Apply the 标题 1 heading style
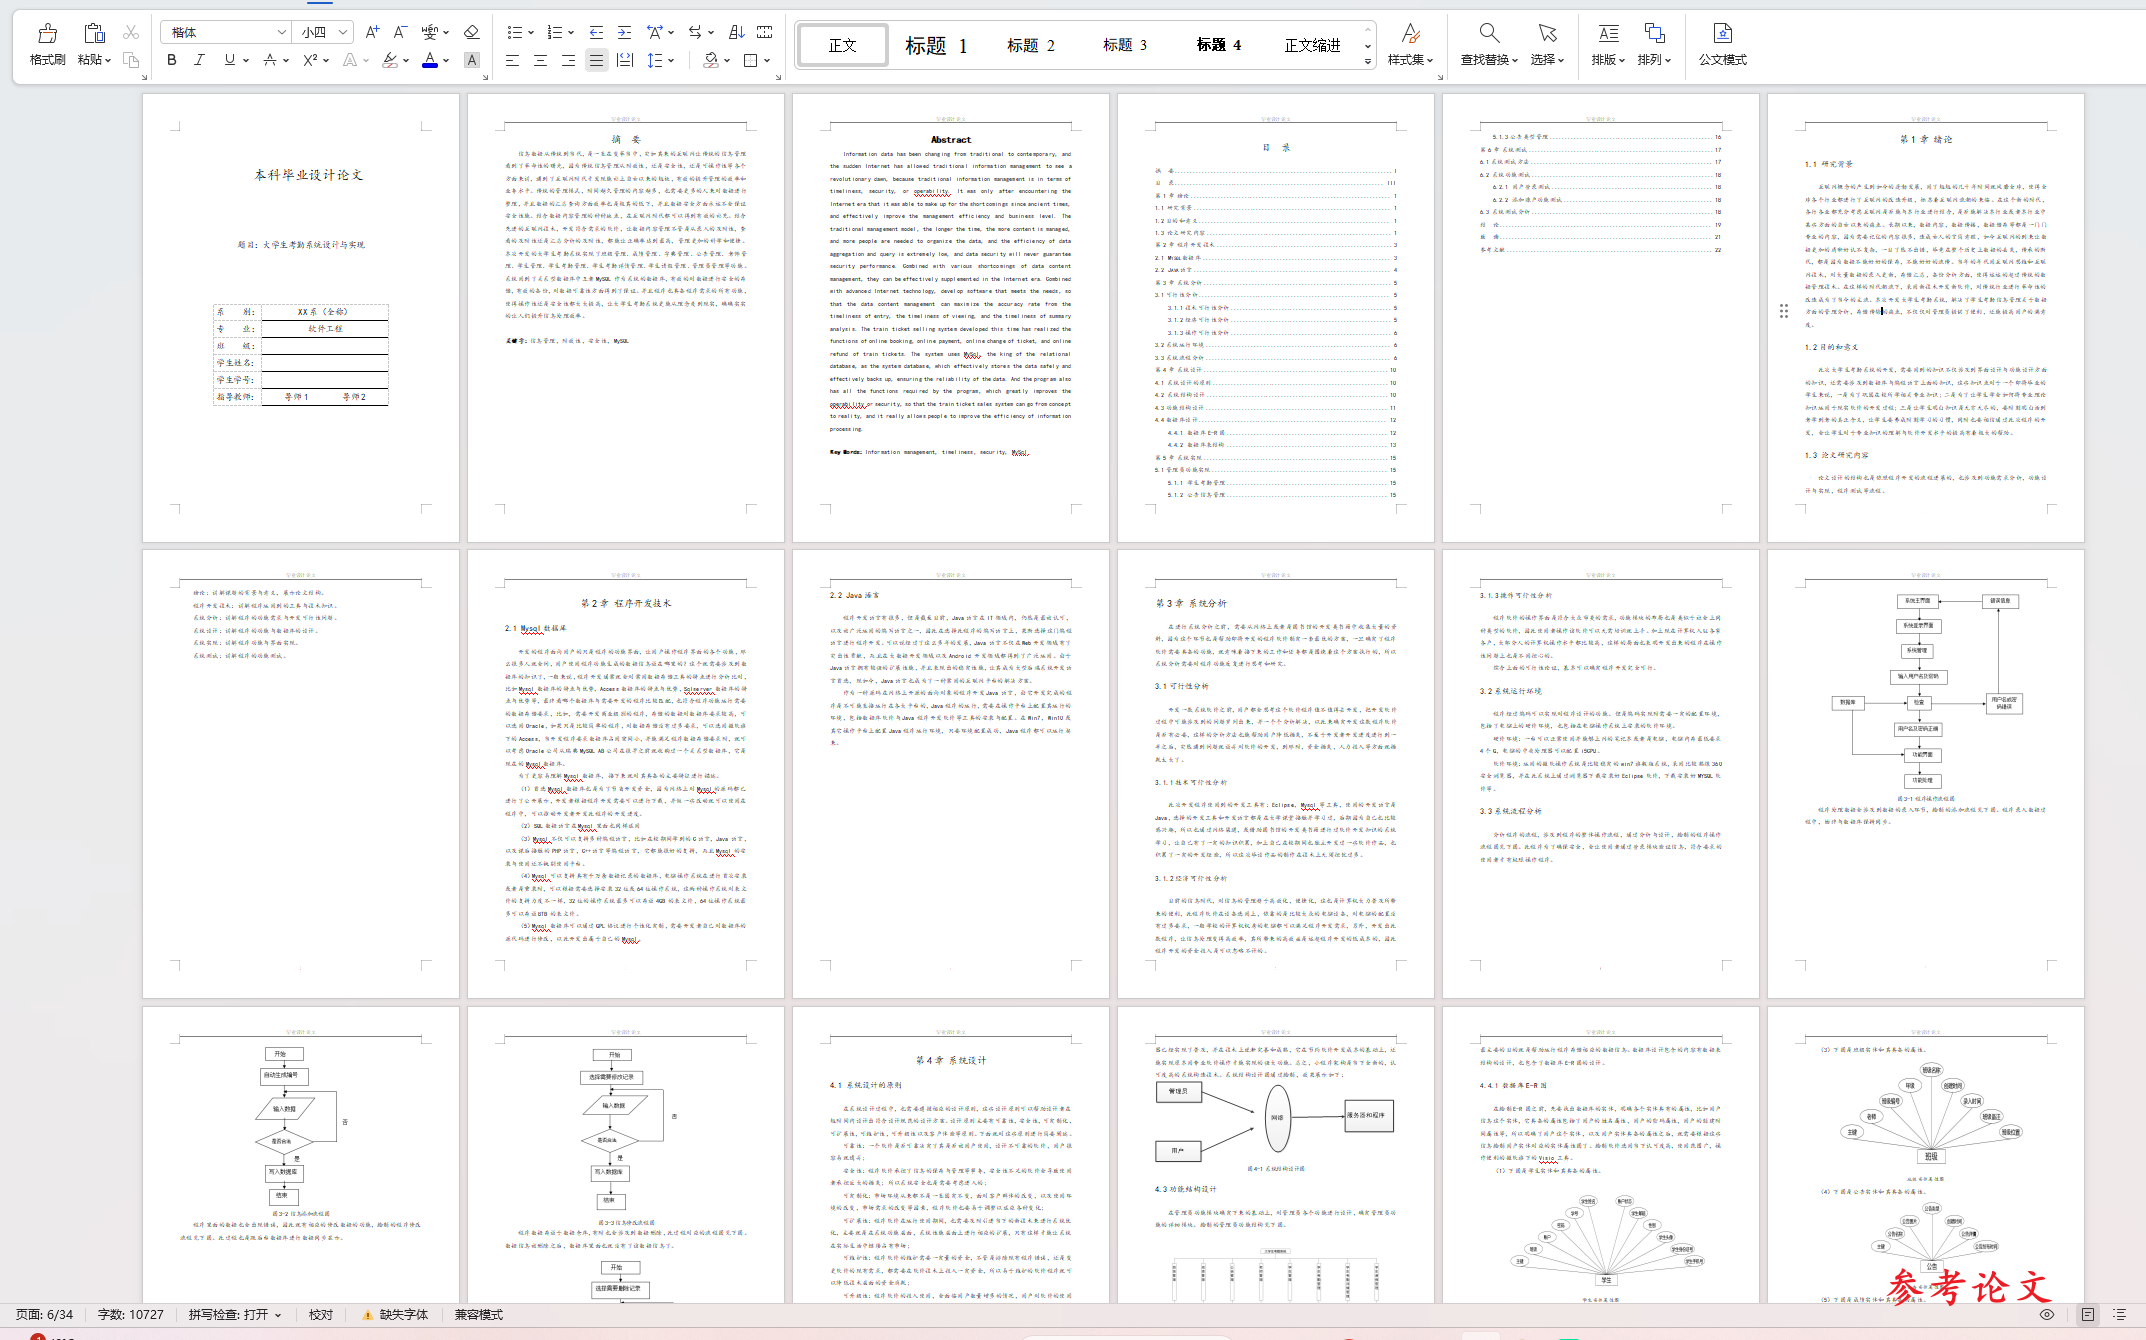Image resolution: width=2146 pixels, height=1340 pixels. 935,45
